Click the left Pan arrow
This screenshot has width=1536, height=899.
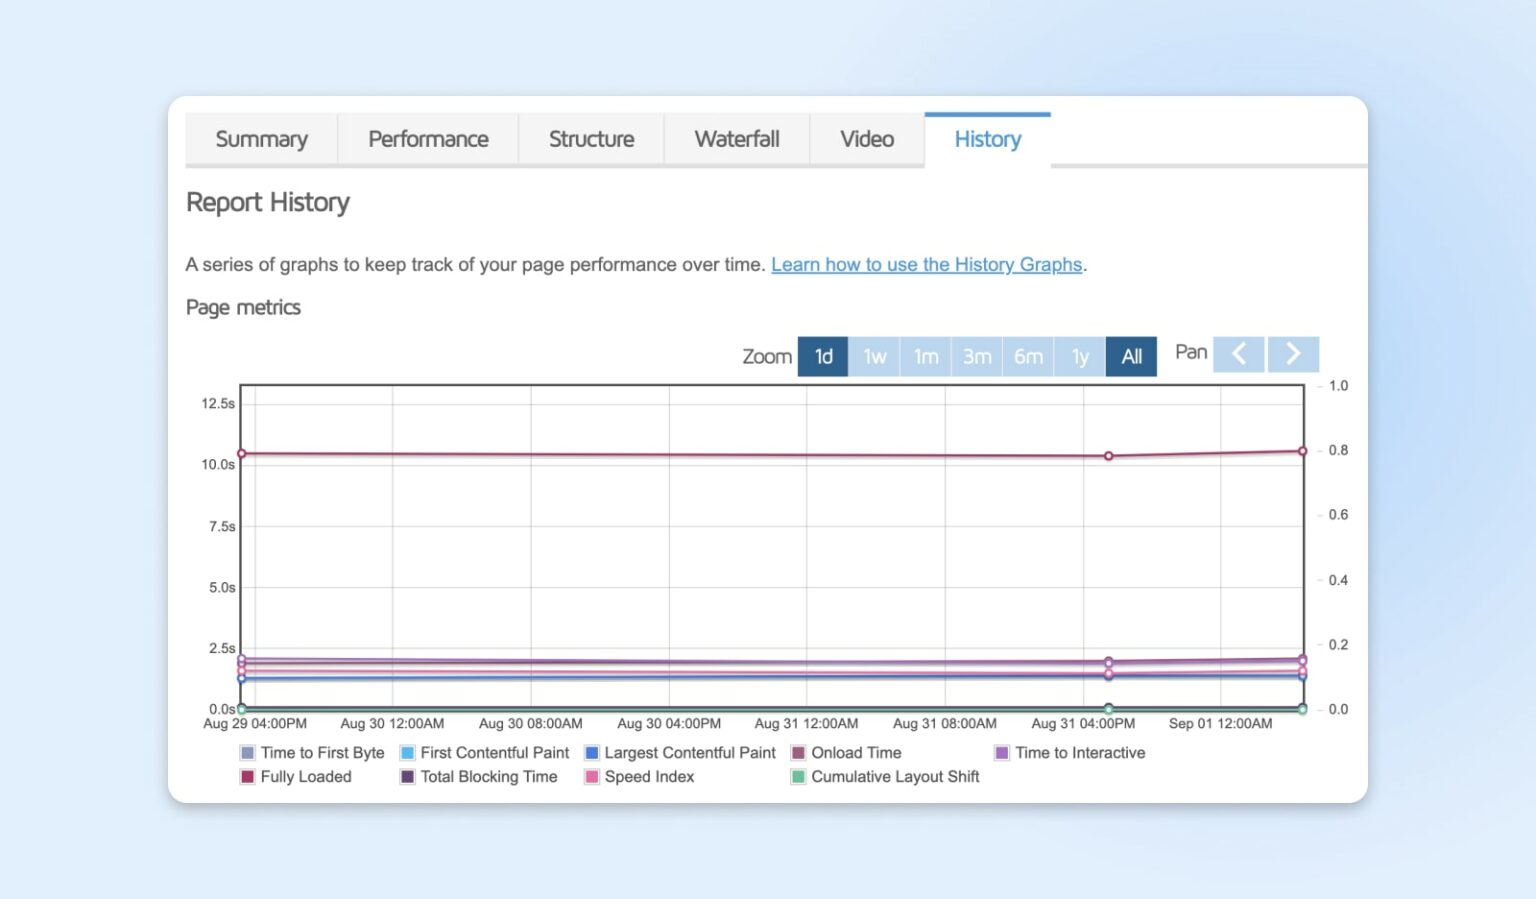[x=1239, y=354]
